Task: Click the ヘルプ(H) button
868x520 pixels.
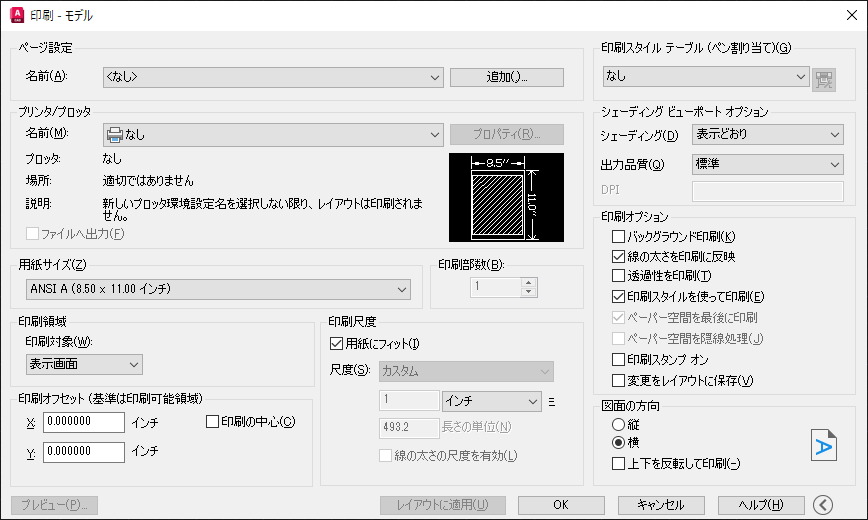Action: [x=761, y=504]
